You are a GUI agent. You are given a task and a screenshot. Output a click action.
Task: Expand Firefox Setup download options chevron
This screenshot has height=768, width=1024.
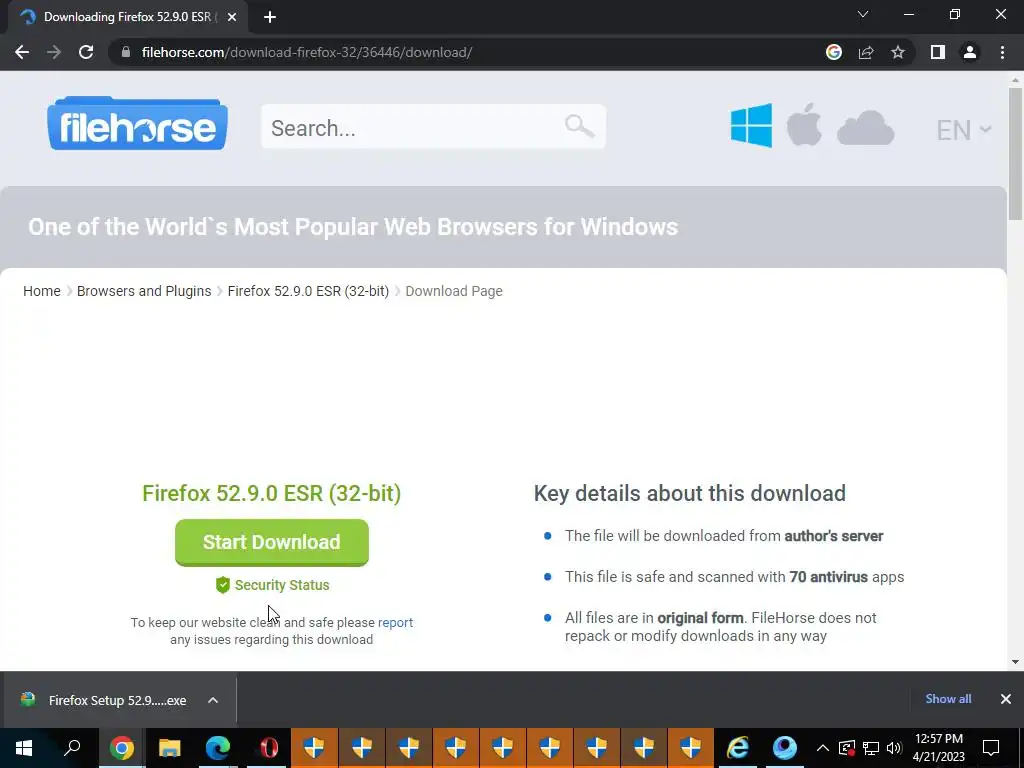pos(213,700)
